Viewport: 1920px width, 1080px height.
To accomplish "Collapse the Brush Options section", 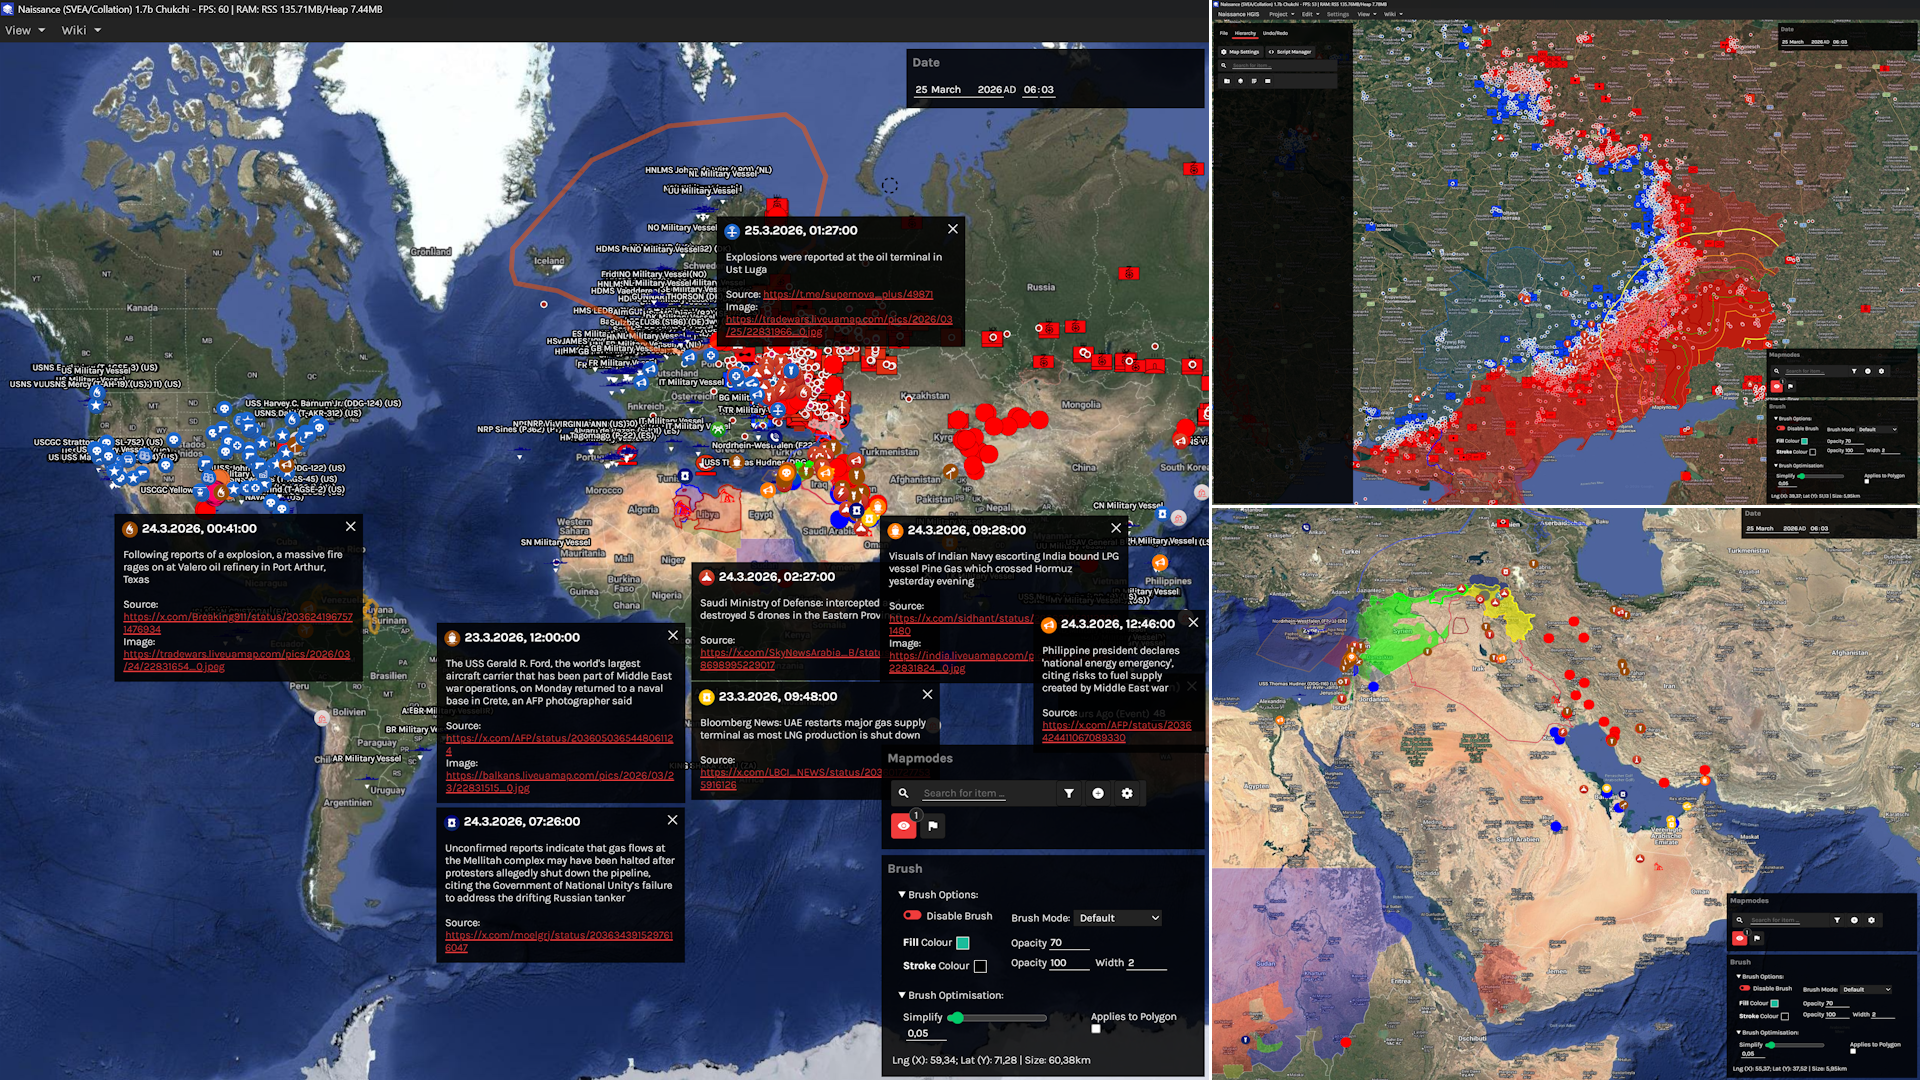I will (x=902, y=895).
